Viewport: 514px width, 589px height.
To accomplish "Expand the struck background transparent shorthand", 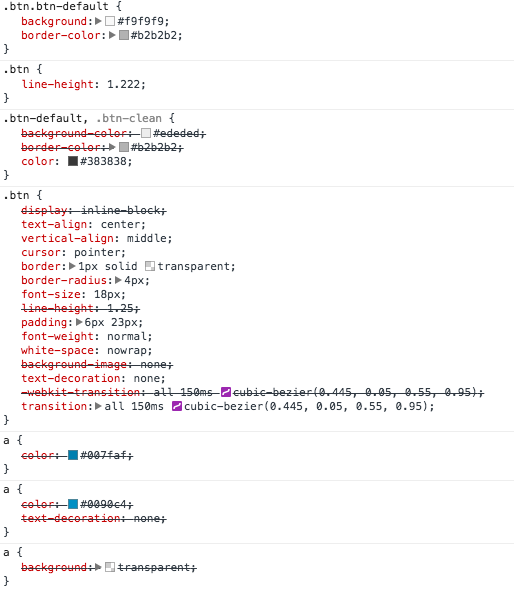I will tap(98, 567).
